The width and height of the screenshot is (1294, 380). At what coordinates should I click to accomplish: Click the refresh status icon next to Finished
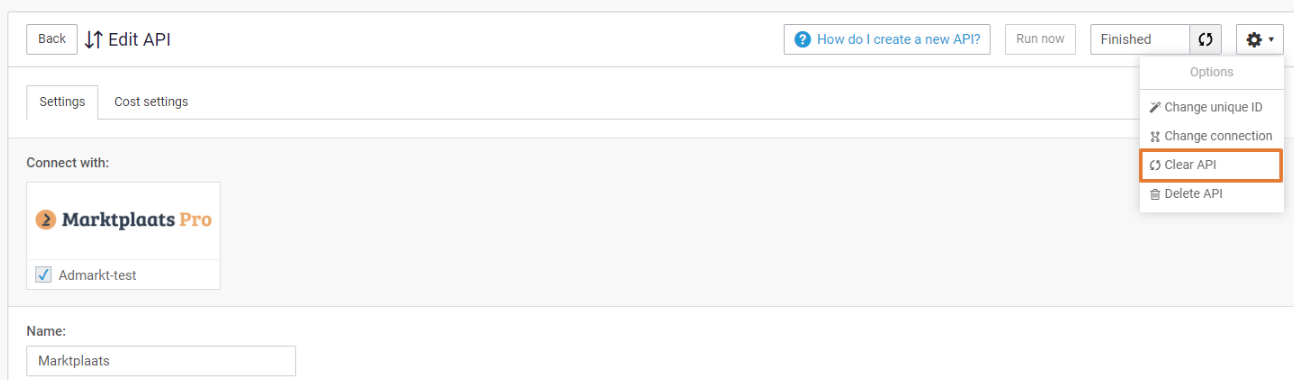[x=1205, y=39]
